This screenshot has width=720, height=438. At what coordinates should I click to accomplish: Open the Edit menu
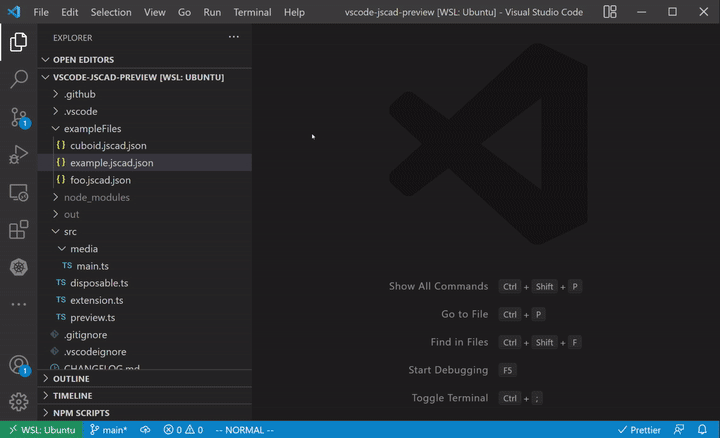click(69, 12)
